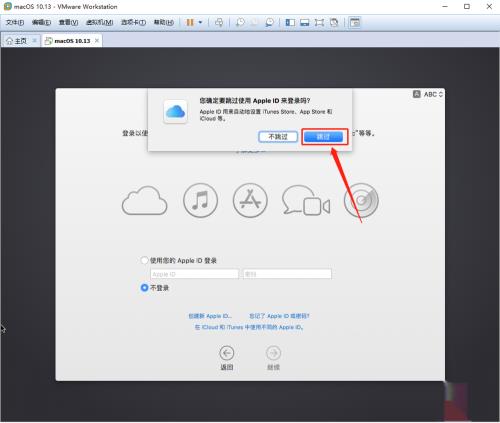Click the full screen mode toolbar icon
The width and height of the screenshot is (500, 423).
click(319, 22)
